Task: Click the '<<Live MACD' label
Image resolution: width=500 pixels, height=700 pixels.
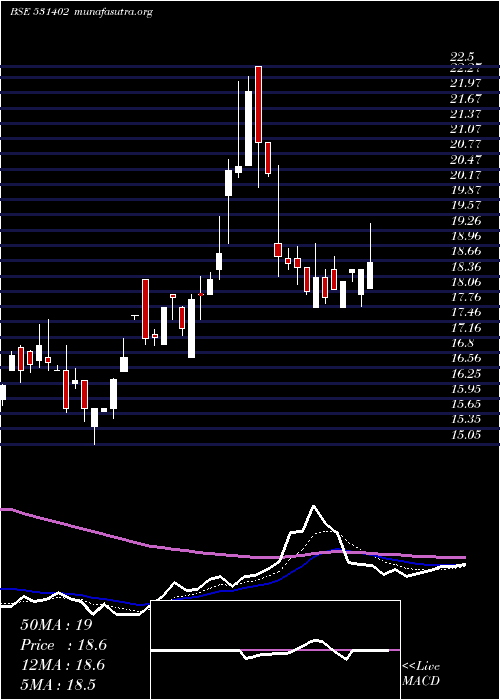Action: (x=421, y=674)
